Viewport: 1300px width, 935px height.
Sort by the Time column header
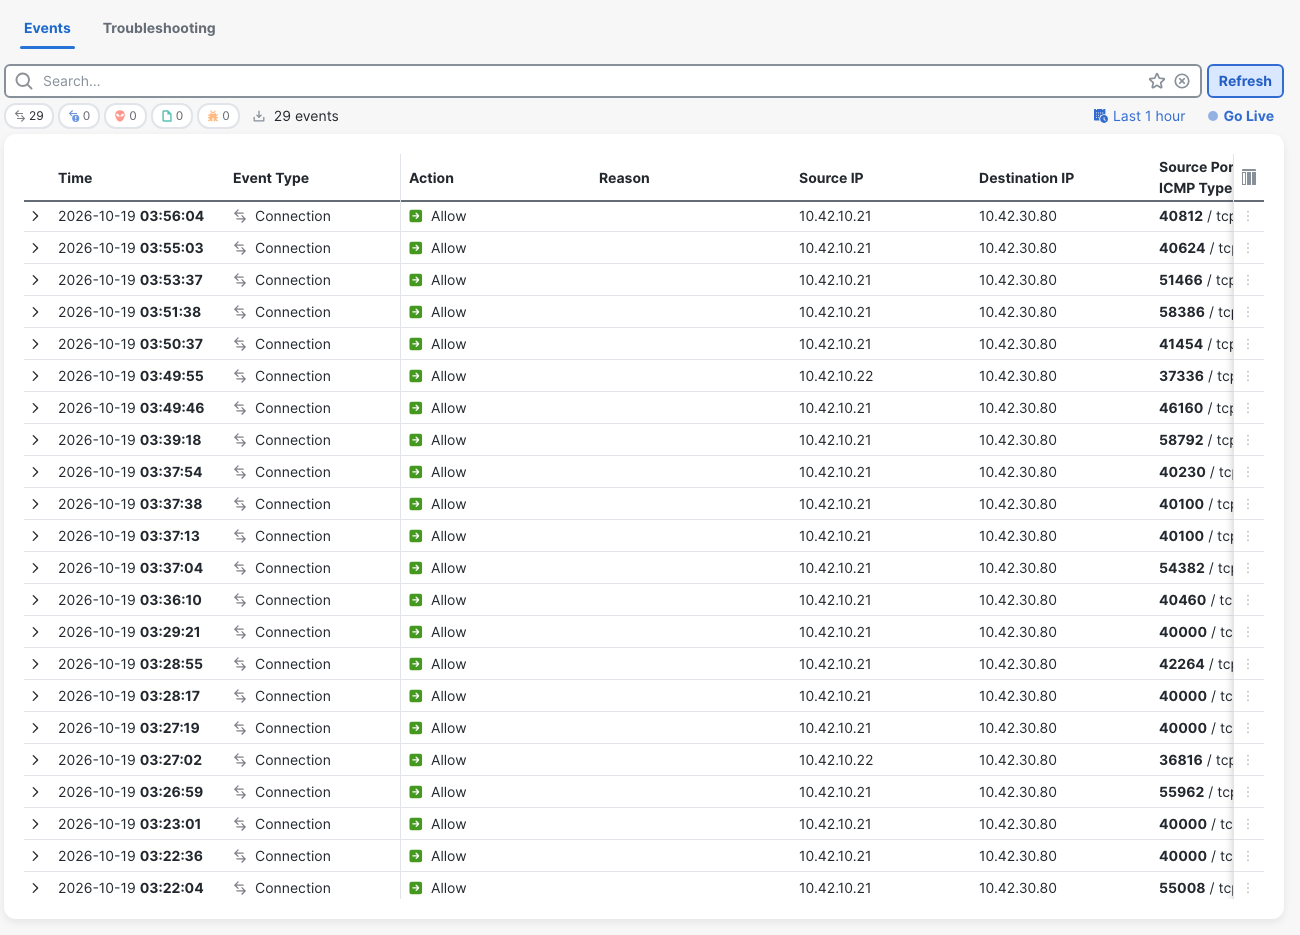pyautogui.click(x=75, y=178)
